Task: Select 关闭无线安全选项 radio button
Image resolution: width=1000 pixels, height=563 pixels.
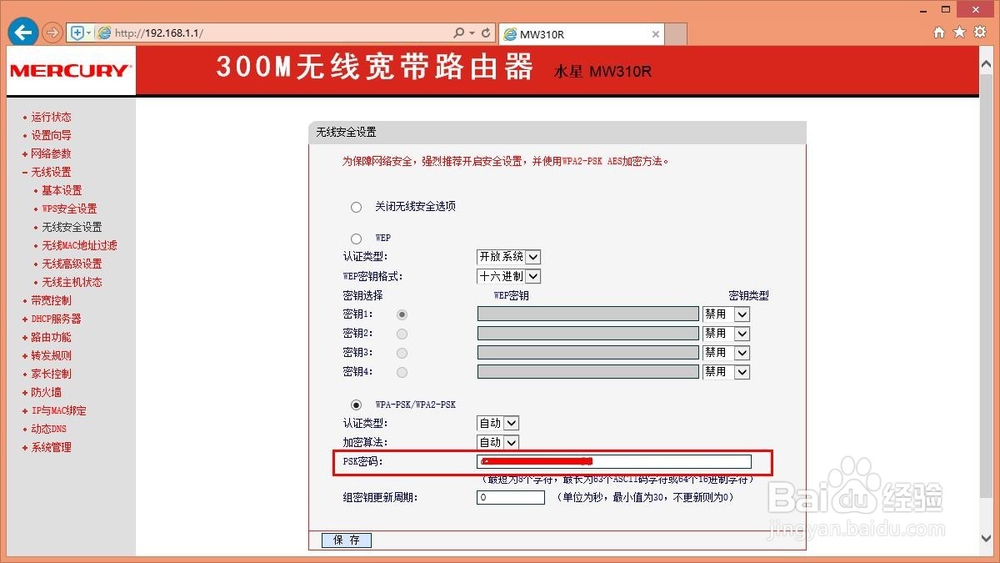Action: pos(356,207)
